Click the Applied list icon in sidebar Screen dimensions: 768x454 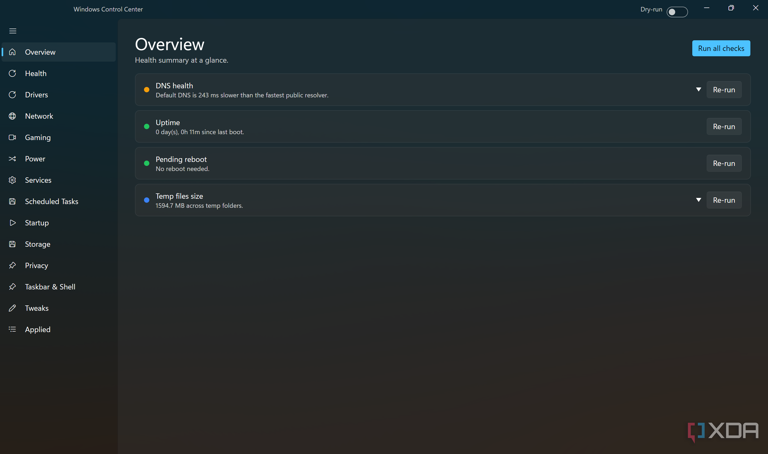coord(13,330)
